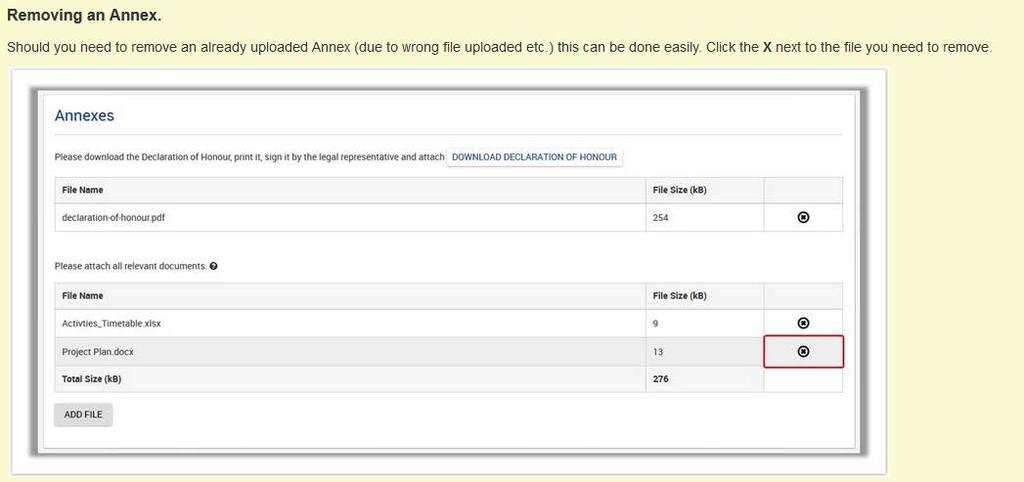Select declaration-of-honour.pdf file name

coord(113,217)
